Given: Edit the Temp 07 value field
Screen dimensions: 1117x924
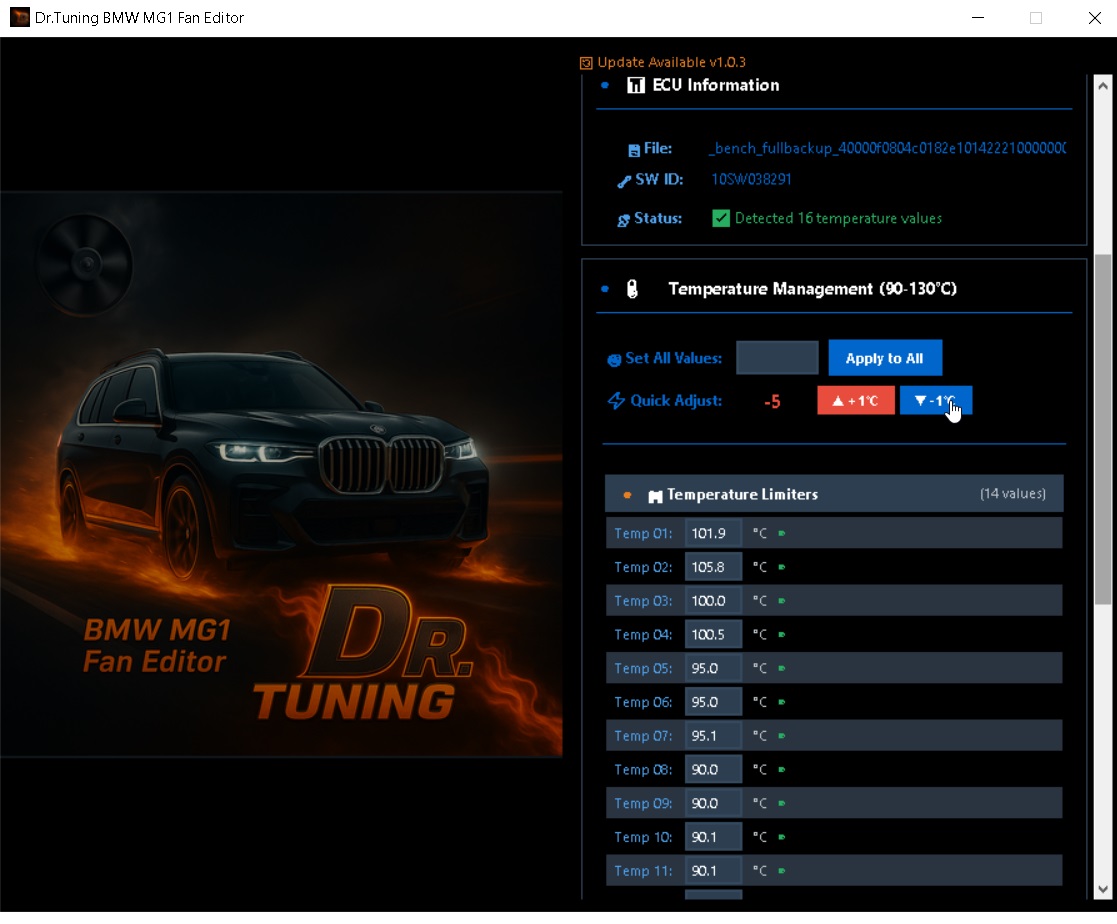Looking at the screenshot, I should click(713, 736).
